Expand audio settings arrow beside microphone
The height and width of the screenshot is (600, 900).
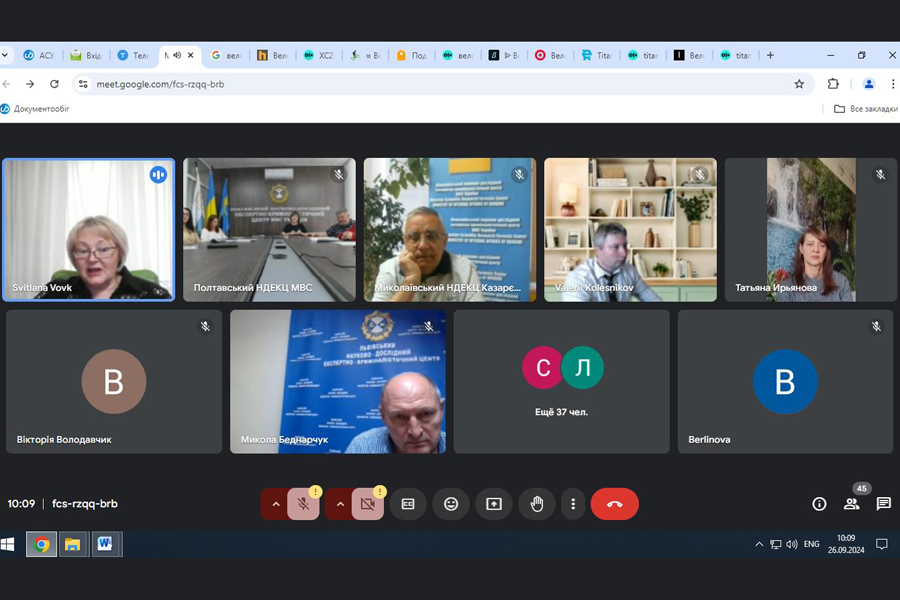[275, 504]
